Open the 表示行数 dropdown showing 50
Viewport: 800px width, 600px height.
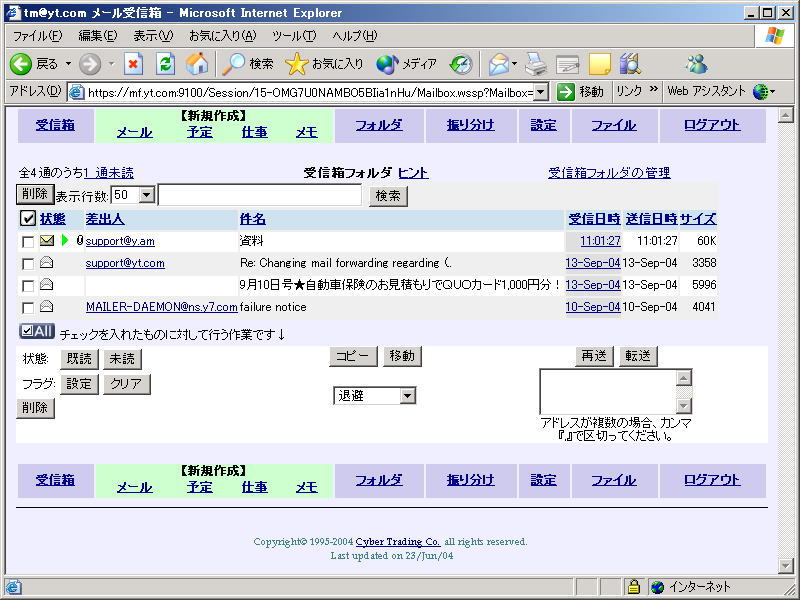(x=146, y=196)
